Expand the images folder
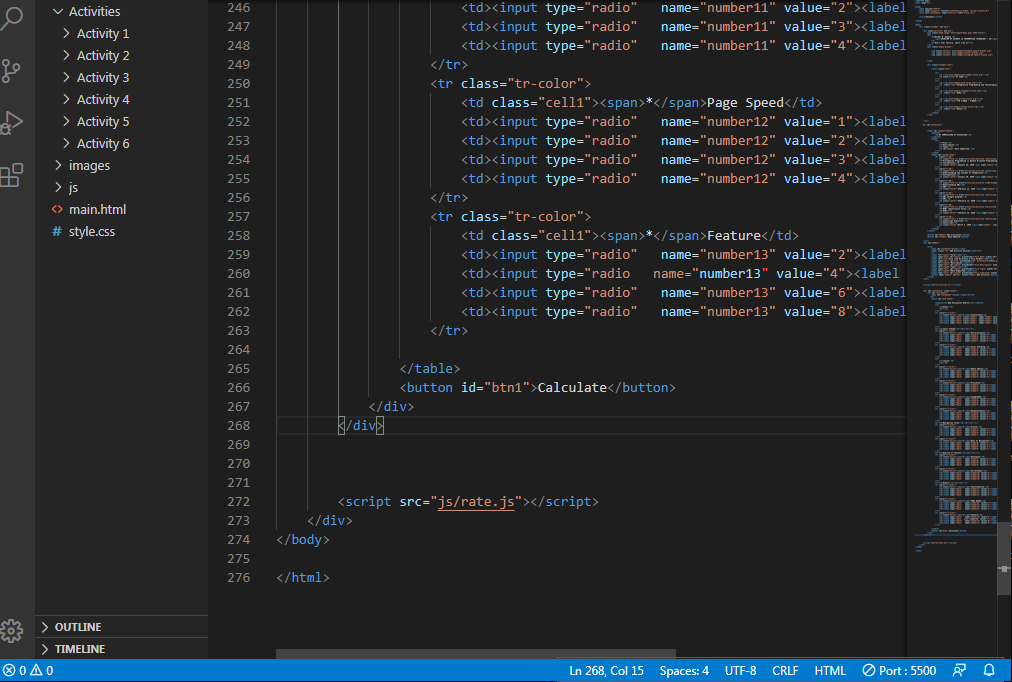This screenshot has height=682, width=1012. [x=58, y=165]
